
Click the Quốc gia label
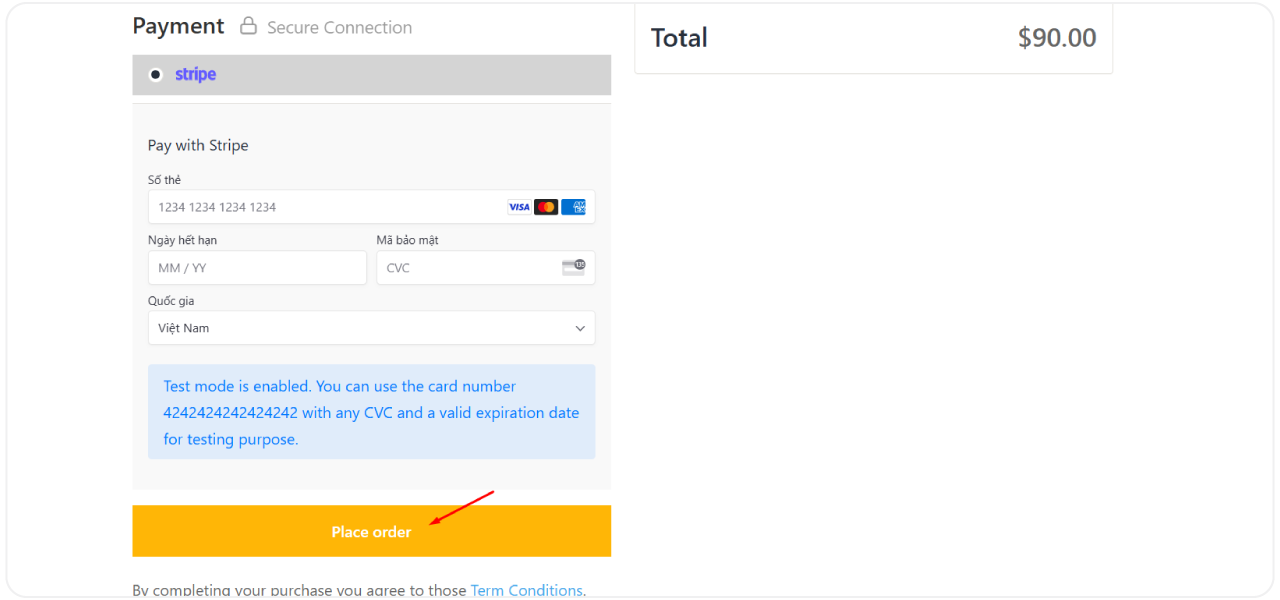click(171, 301)
